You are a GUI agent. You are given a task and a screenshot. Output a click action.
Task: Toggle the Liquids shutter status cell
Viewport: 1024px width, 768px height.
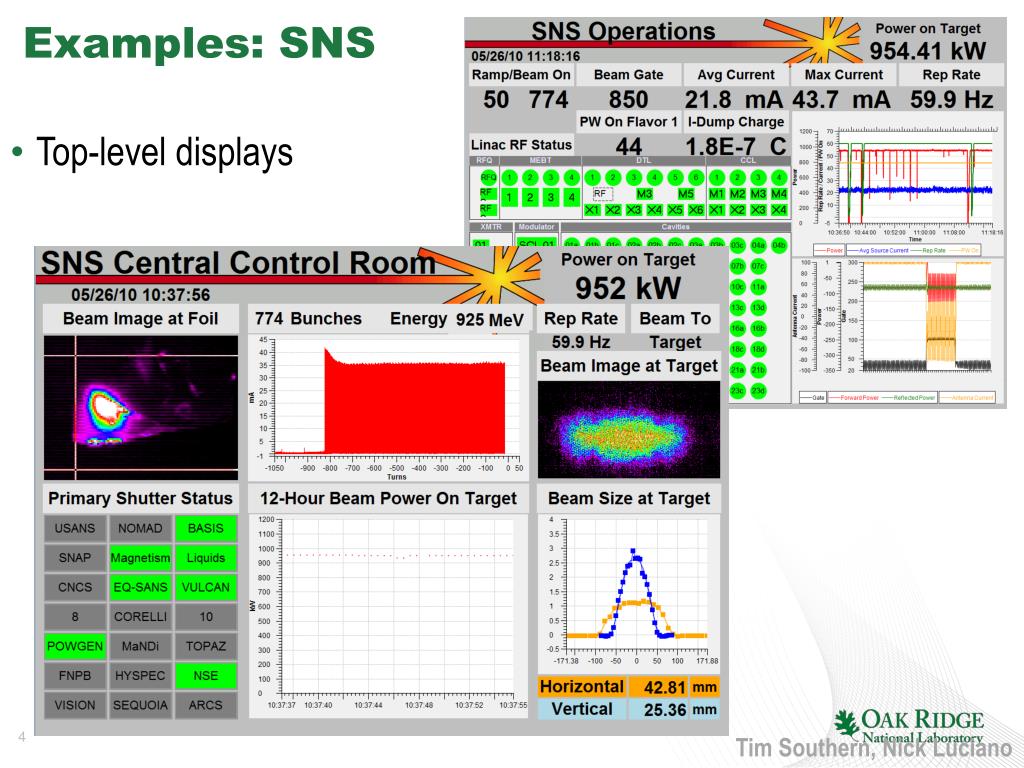pos(206,558)
